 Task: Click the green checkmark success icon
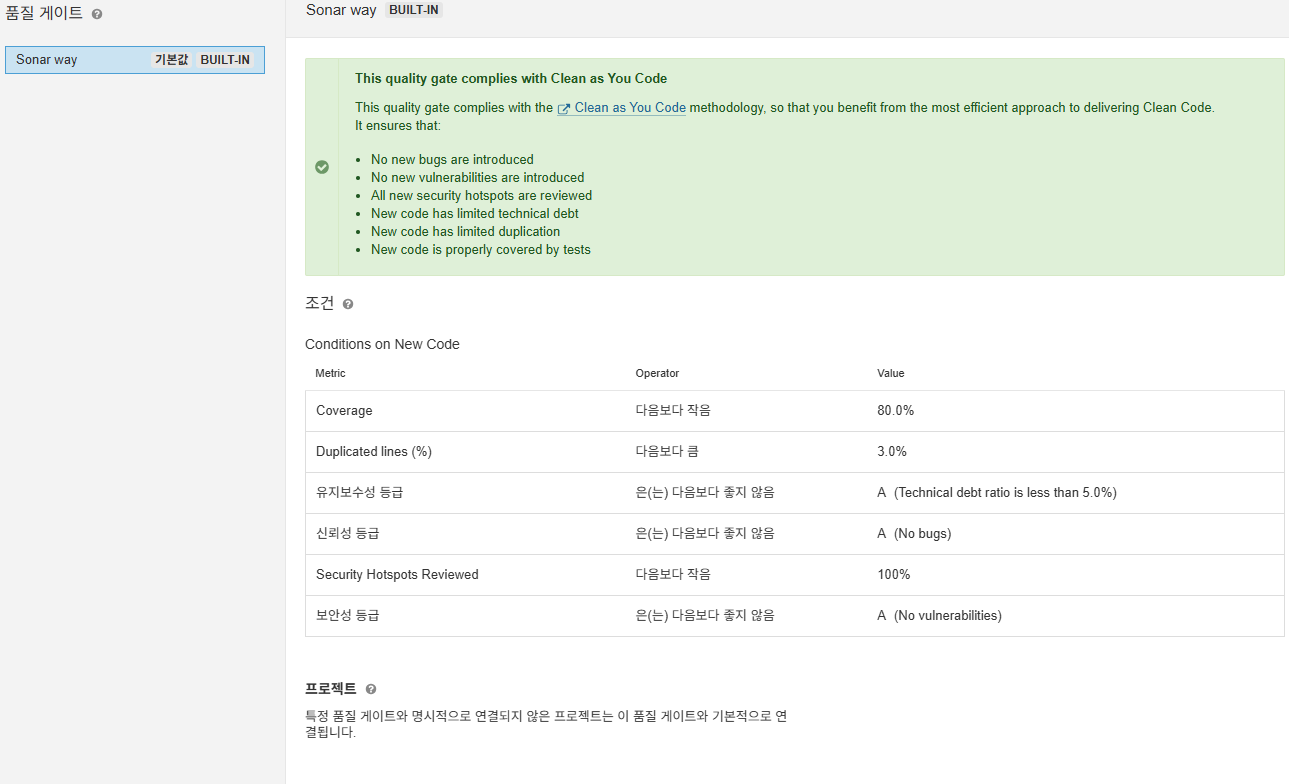click(x=322, y=167)
